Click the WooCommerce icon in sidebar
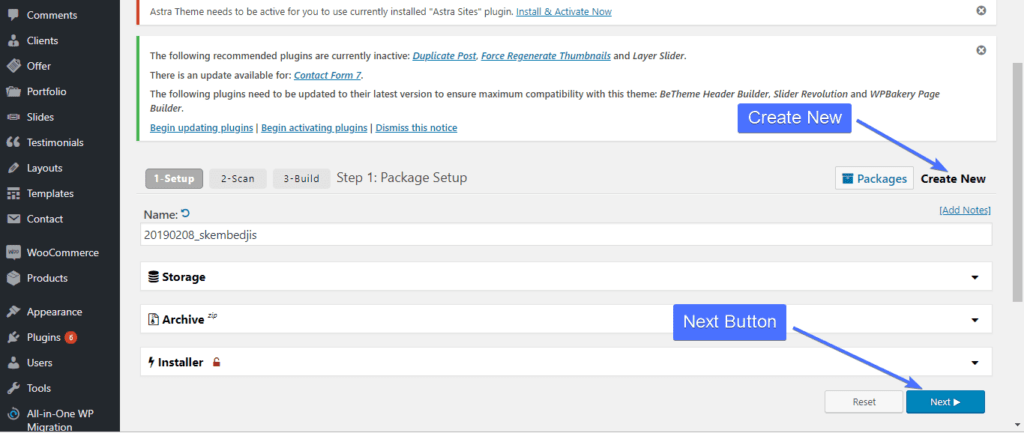1024x433 pixels. pyautogui.click(x=13, y=253)
